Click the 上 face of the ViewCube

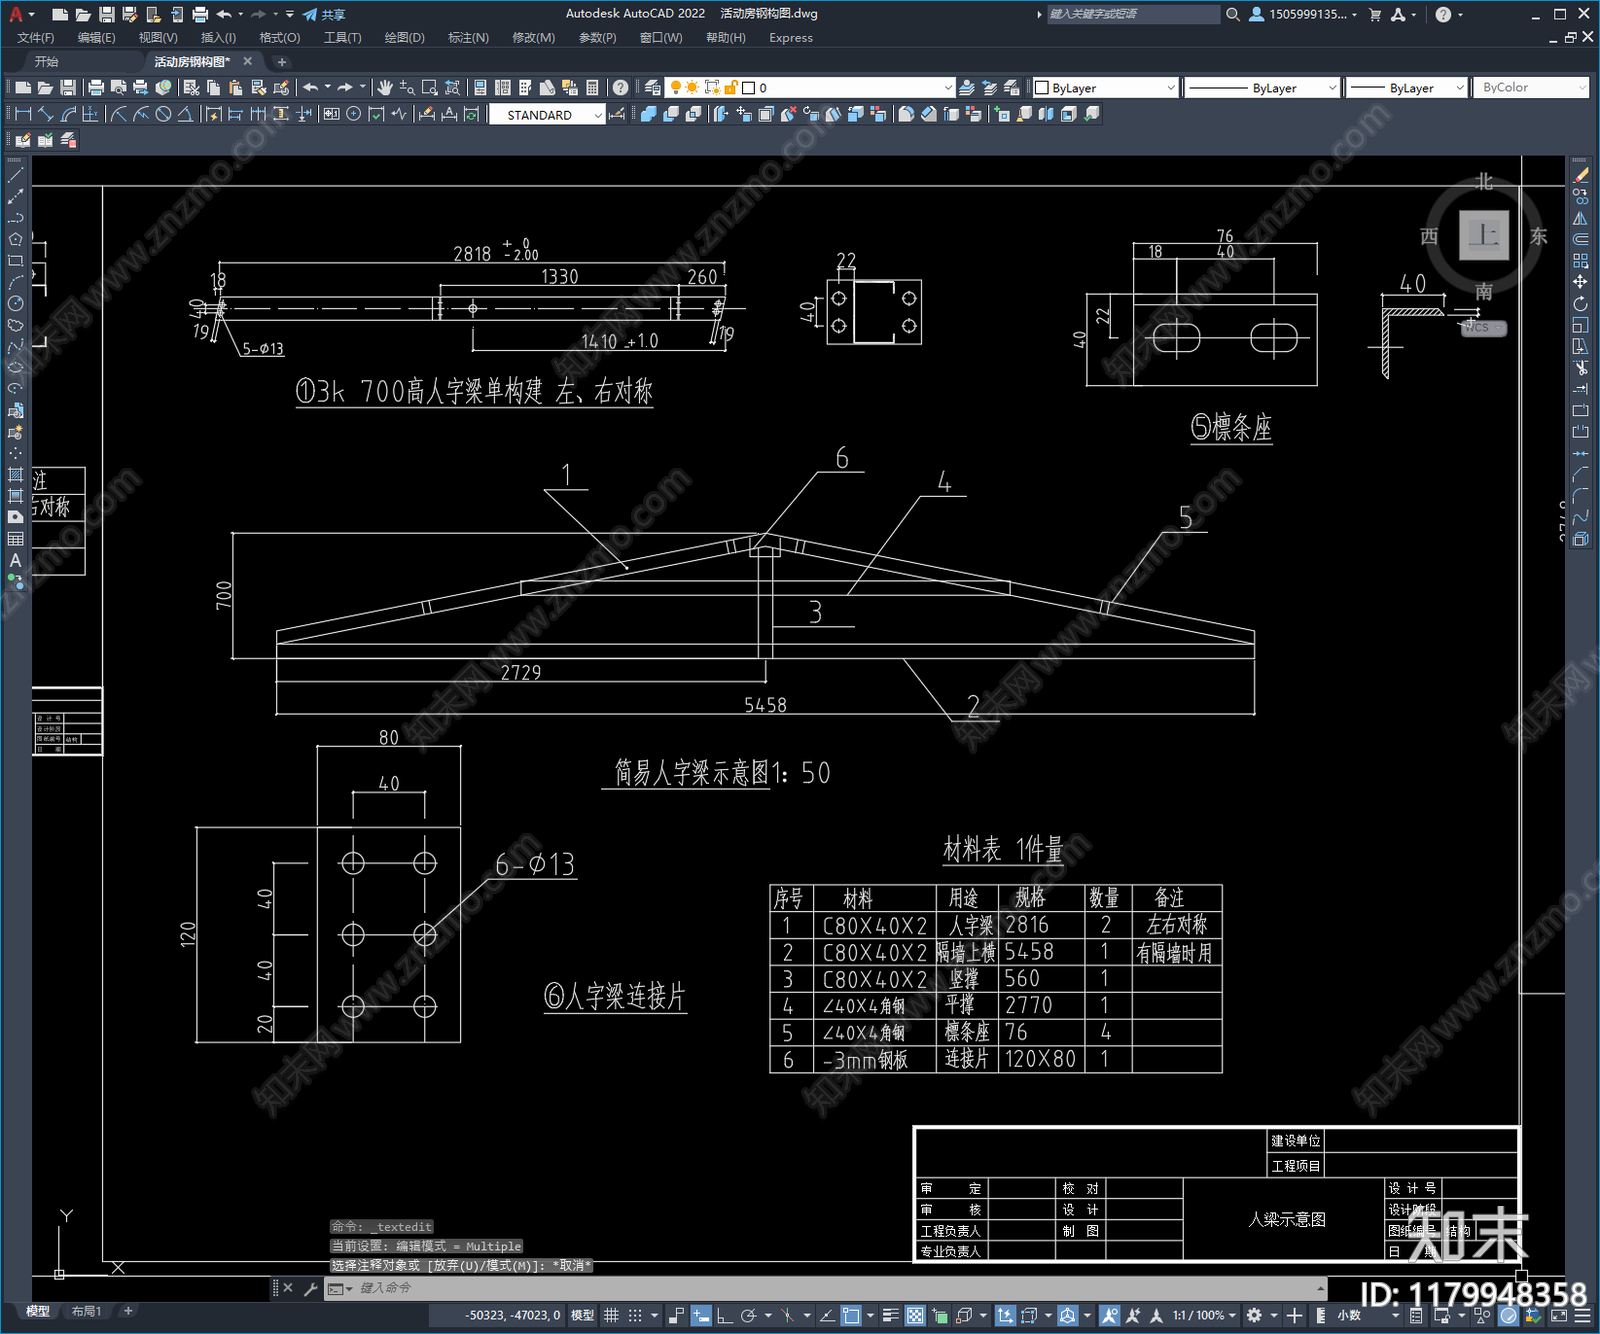click(1483, 236)
